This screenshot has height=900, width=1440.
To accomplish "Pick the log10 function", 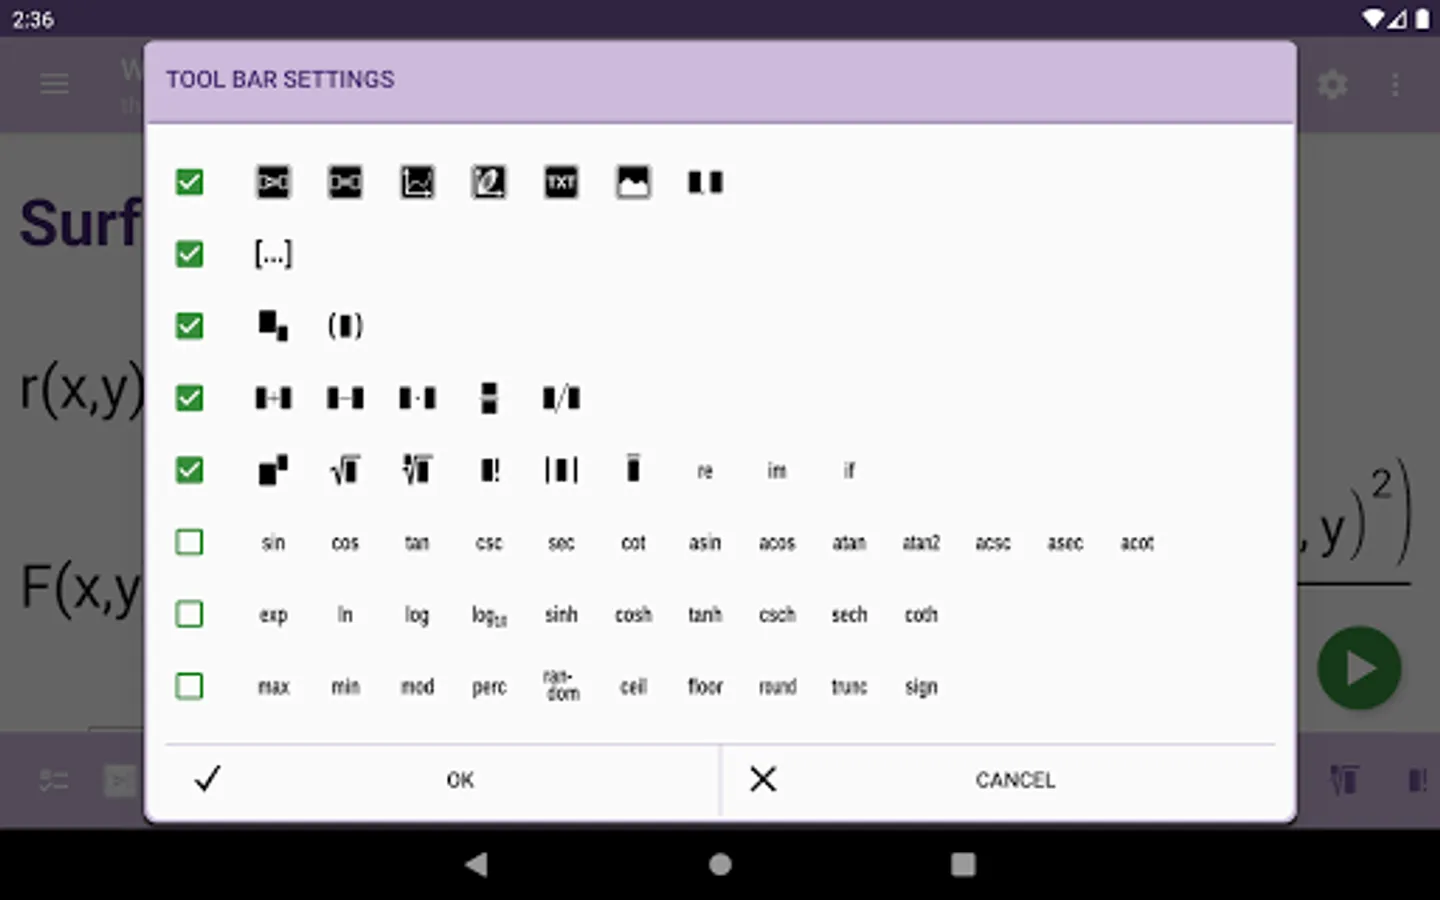I will click(489, 616).
